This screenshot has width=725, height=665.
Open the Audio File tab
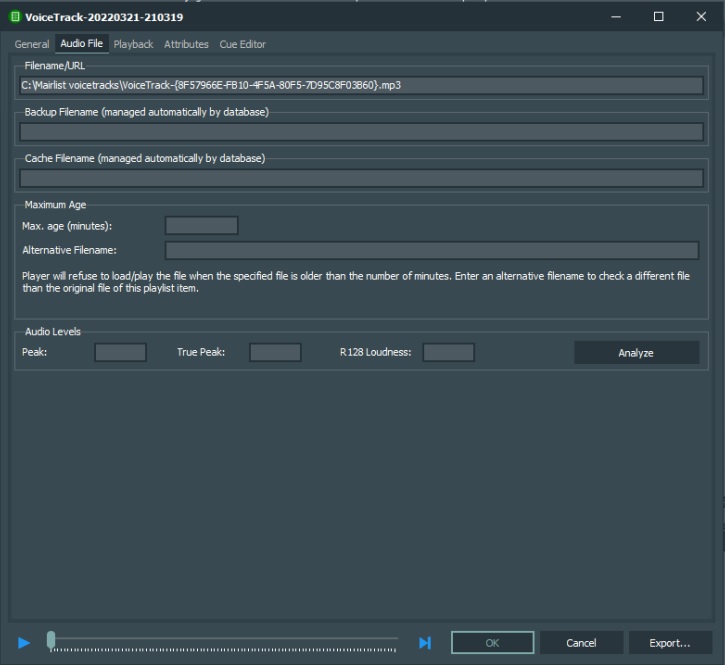[x=81, y=44]
